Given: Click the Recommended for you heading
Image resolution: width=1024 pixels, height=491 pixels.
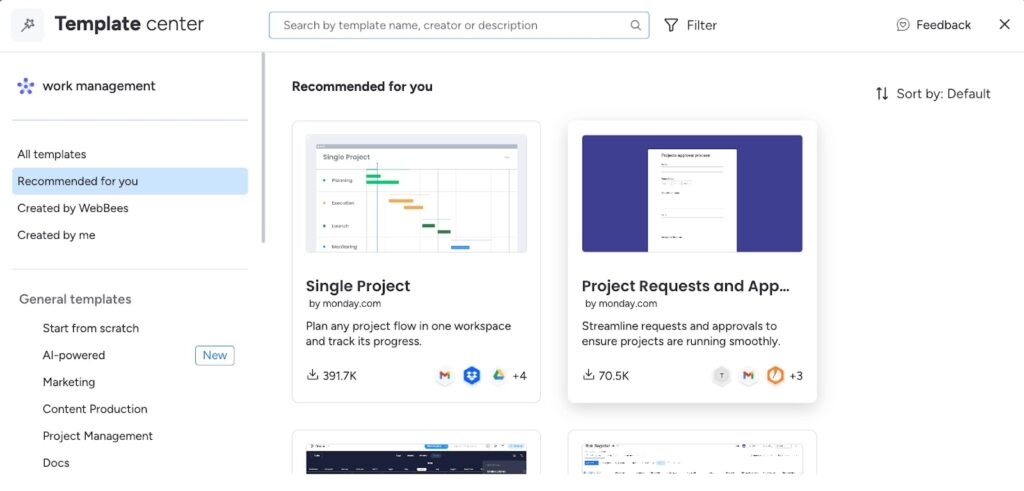Looking at the screenshot, I should point(362,86).
